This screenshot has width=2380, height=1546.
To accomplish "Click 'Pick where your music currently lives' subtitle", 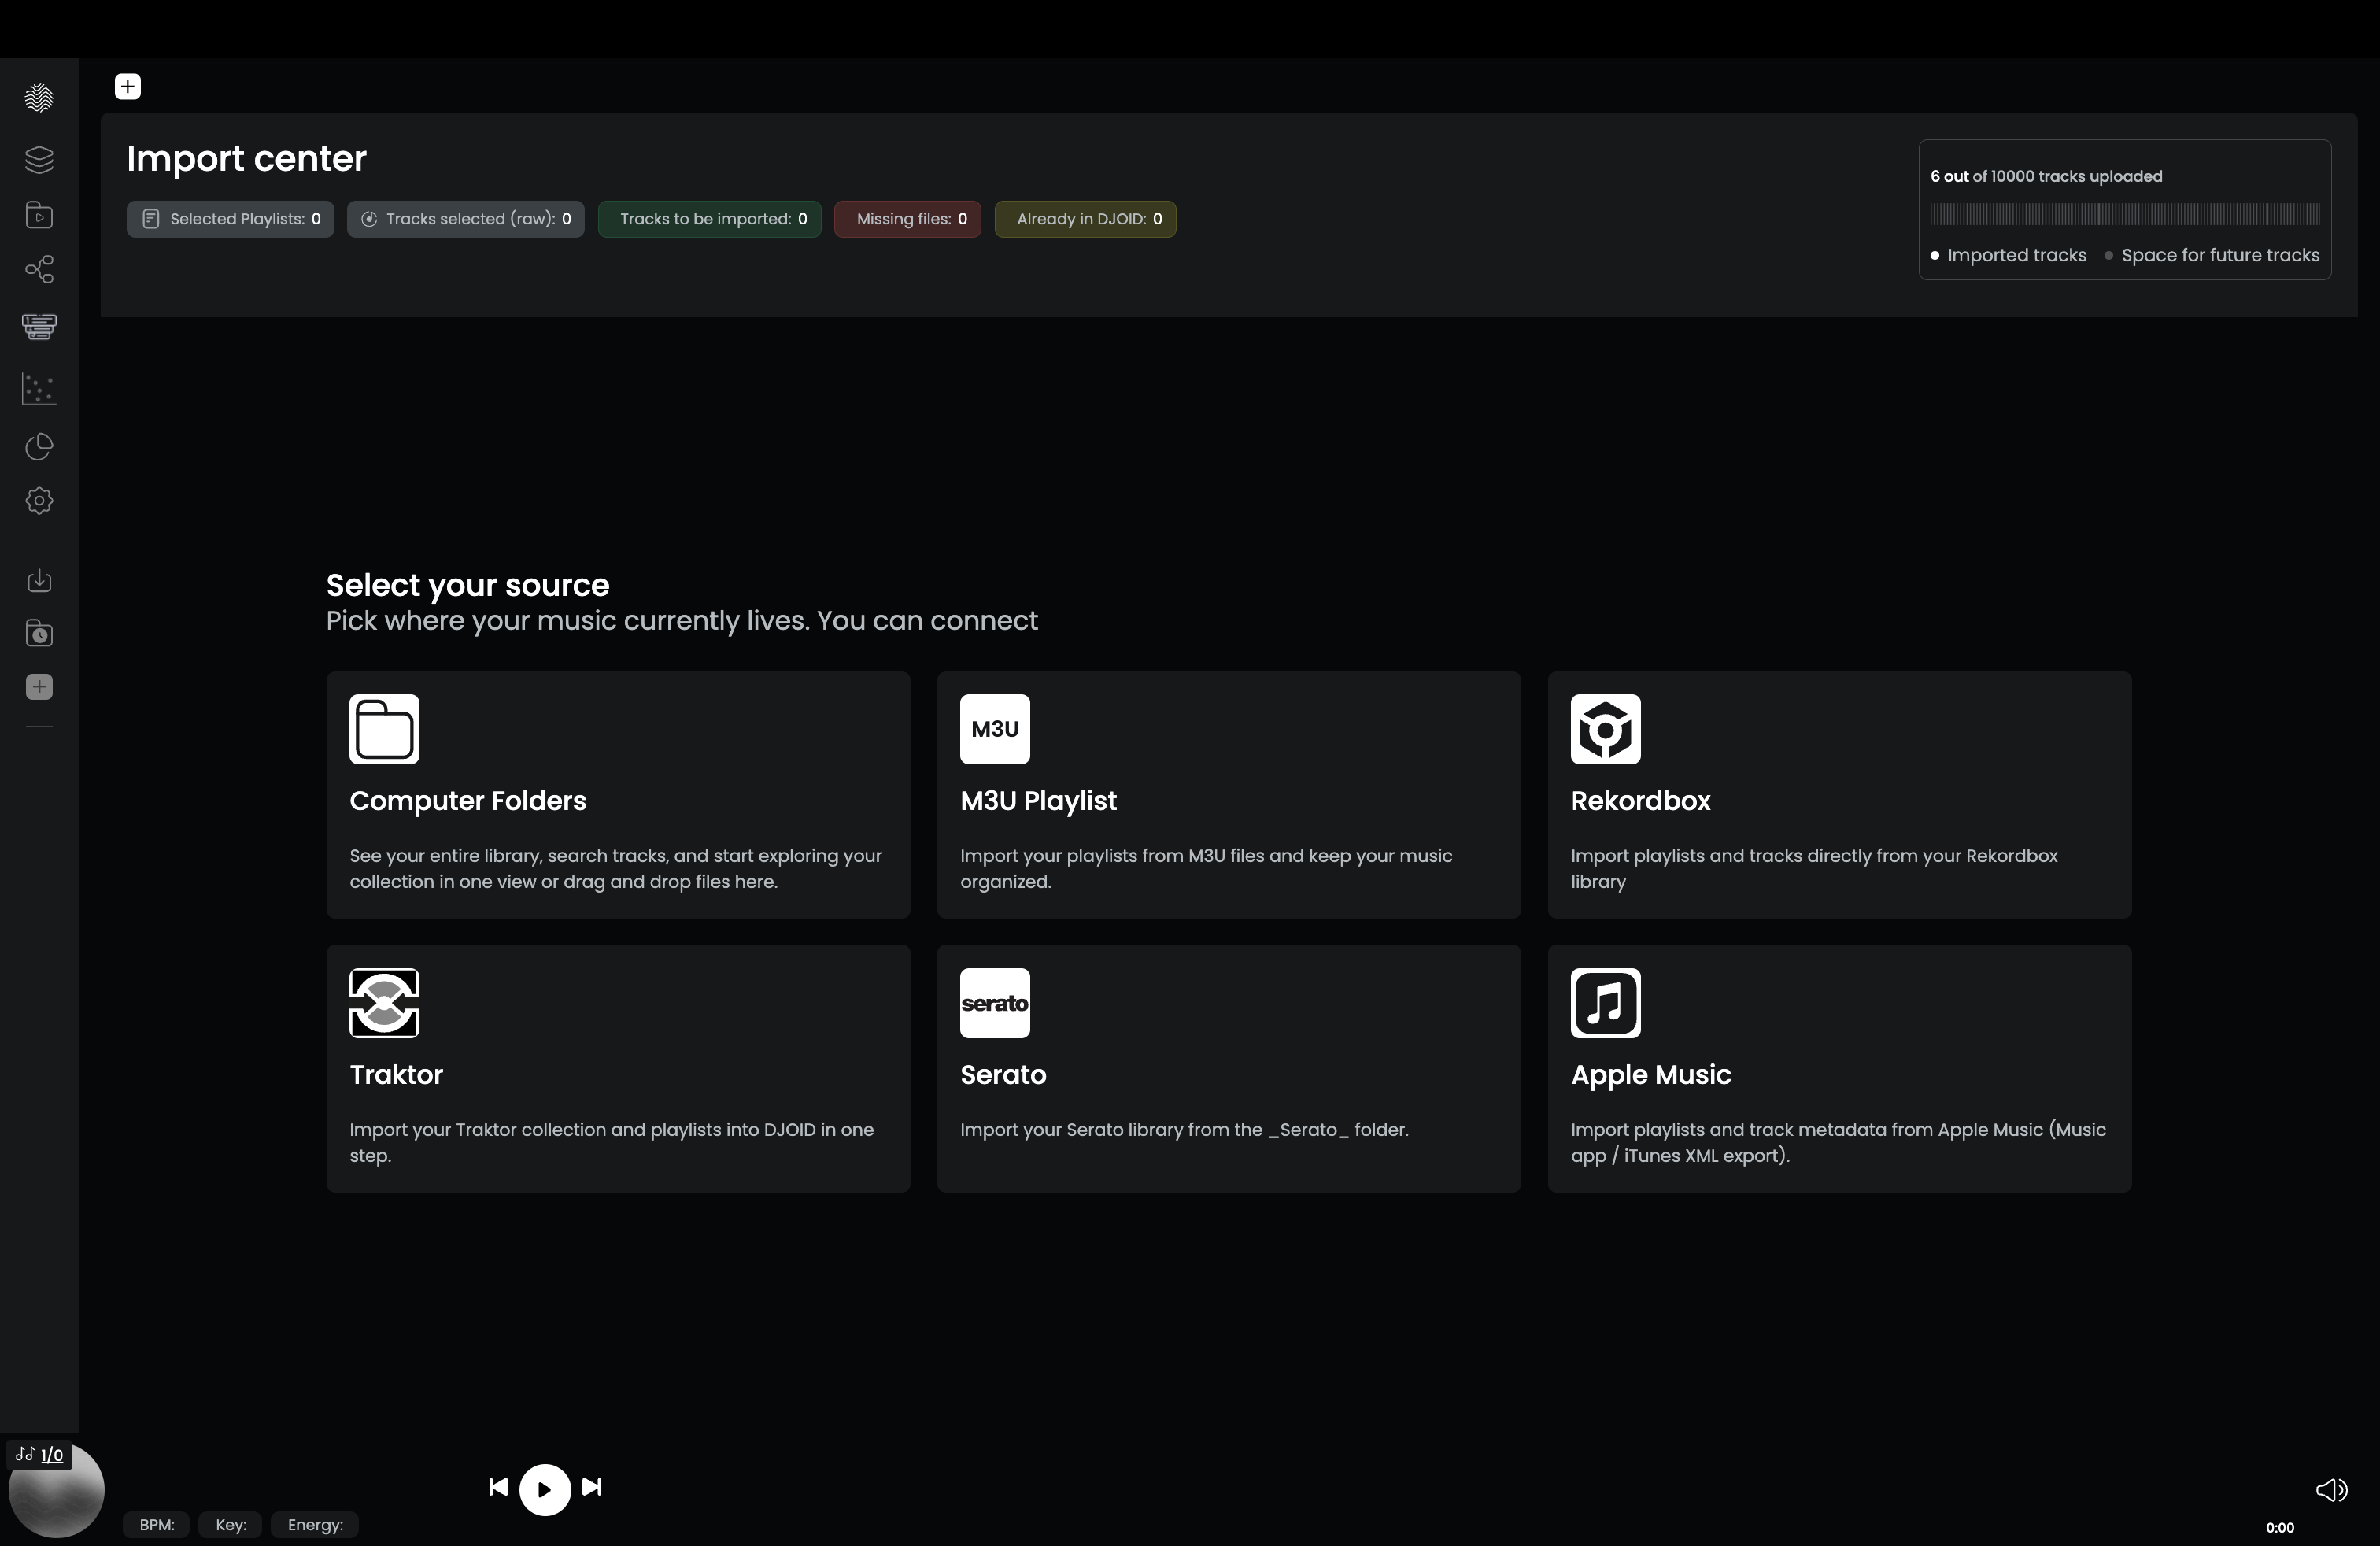I will tap(682, 620).
